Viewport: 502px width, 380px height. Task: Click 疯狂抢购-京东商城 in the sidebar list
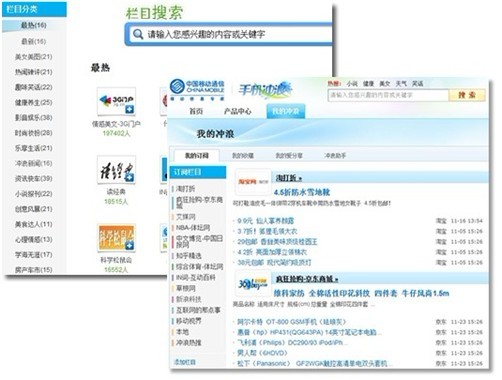pyautogui.click(x=199, y=202)
